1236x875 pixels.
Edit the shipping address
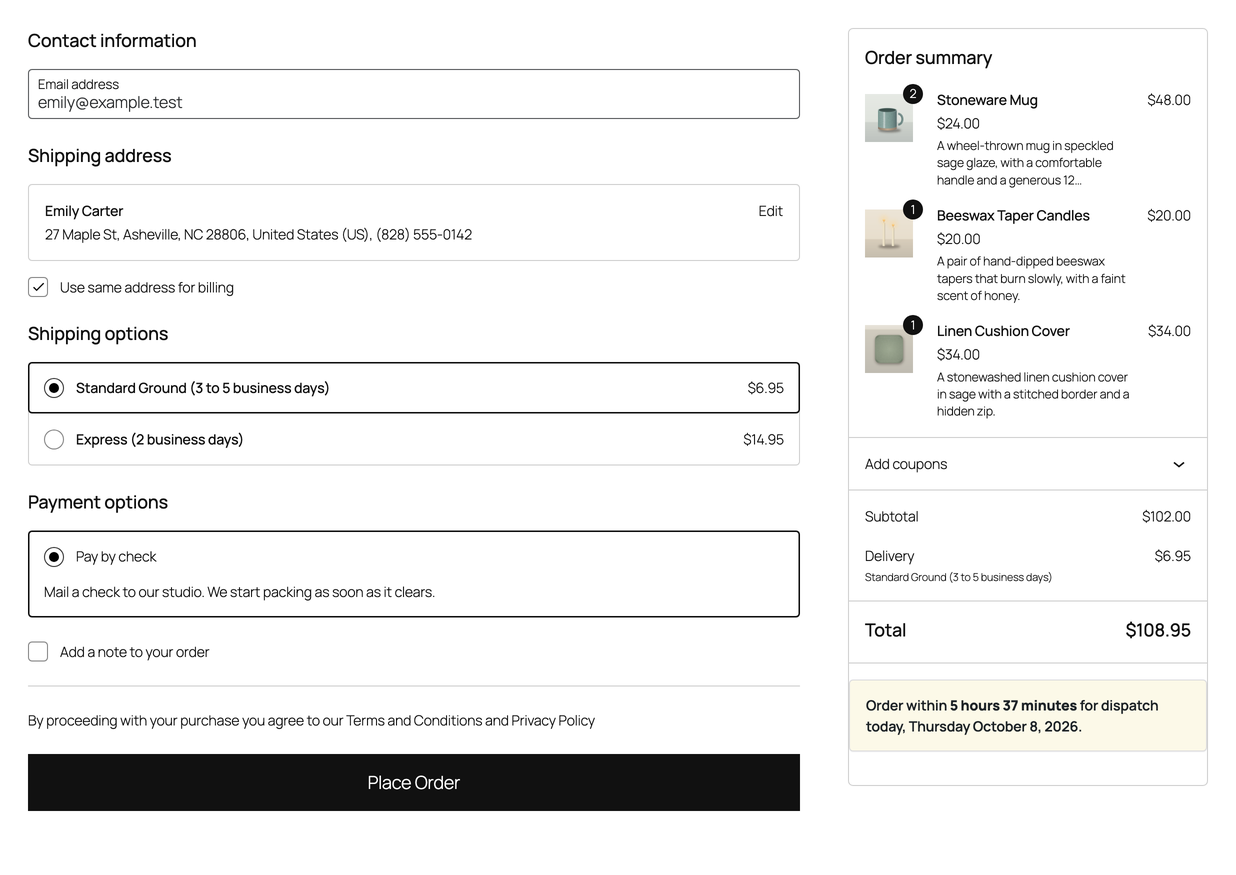pyautogui.click(x=770, y=211)
